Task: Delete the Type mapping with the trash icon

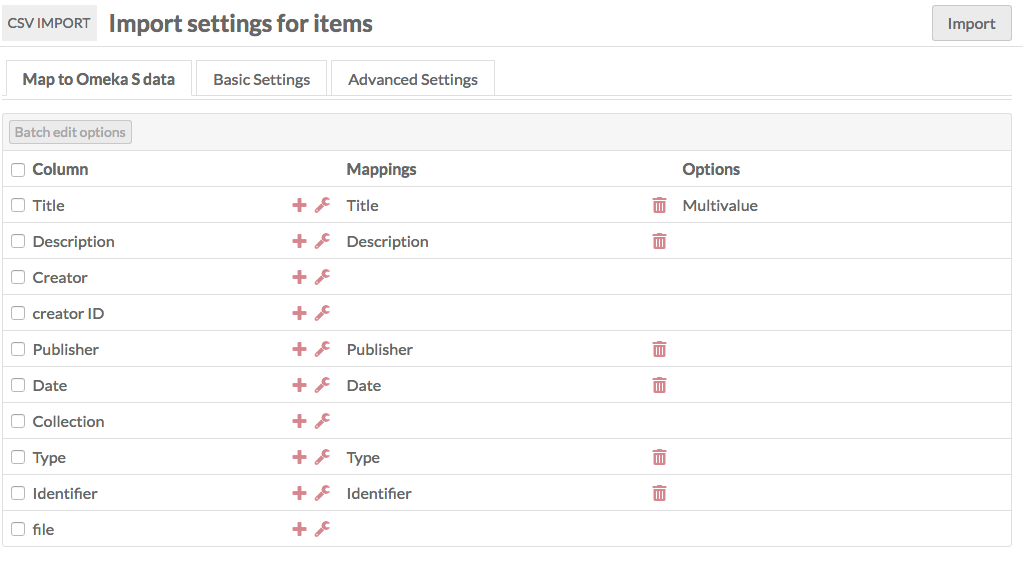Action: tap(660, 457)
